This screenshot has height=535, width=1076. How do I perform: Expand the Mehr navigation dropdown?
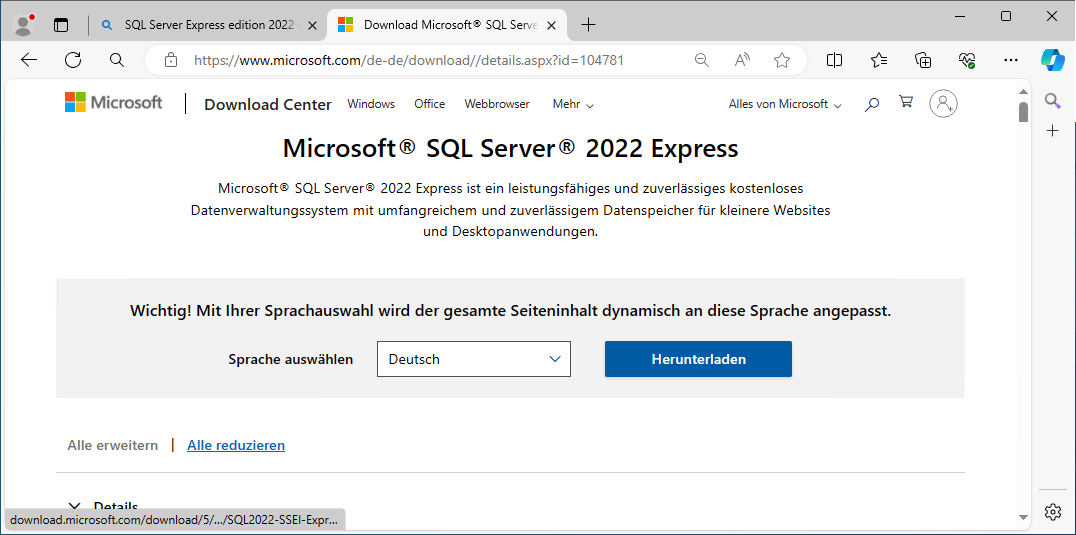(x=573, y=104)
